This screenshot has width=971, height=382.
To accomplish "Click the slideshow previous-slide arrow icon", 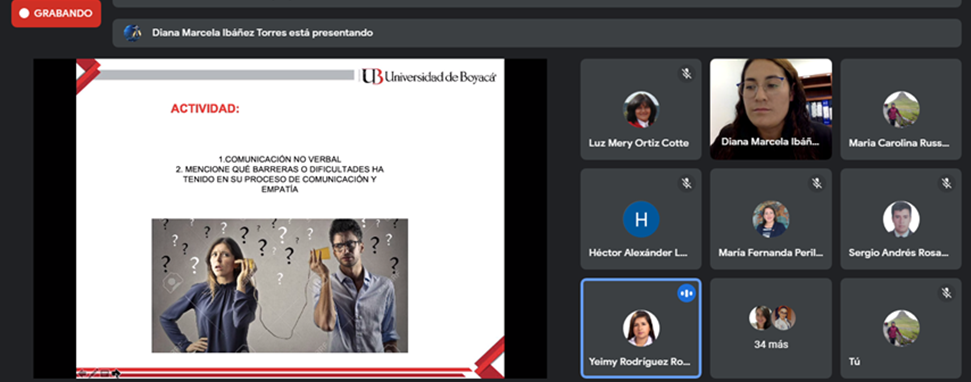I will tap(82, 373).
